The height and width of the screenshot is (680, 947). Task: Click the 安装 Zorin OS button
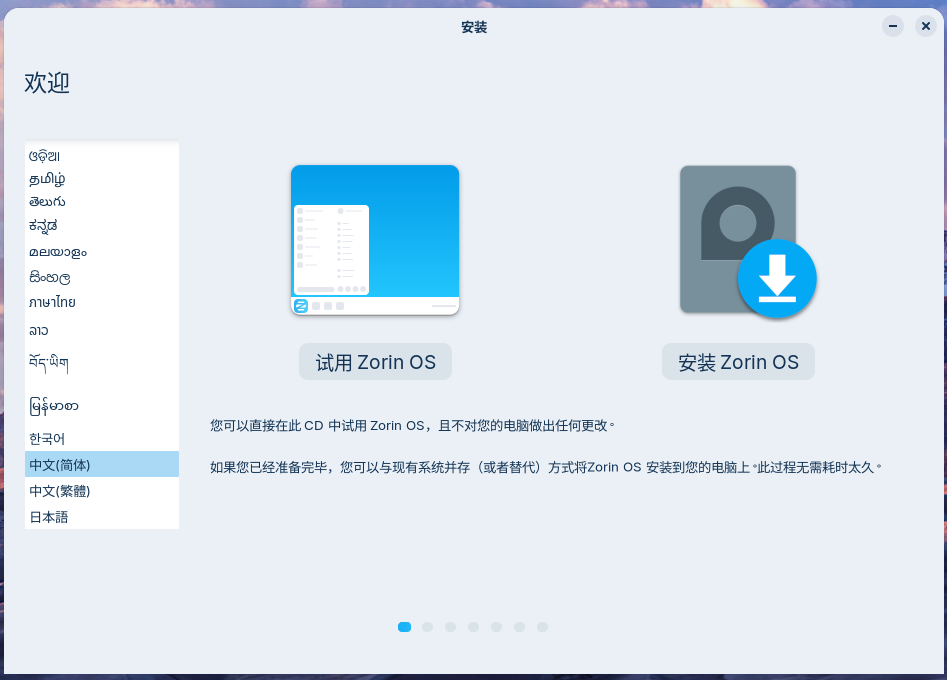738,361
